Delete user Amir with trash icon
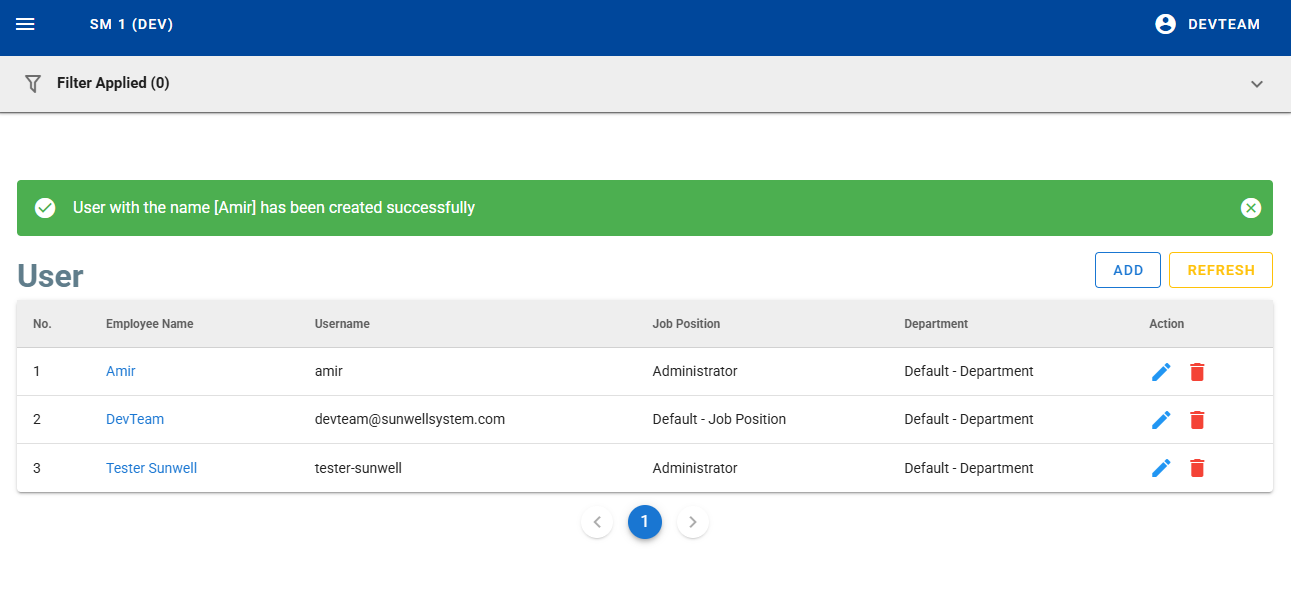Screen dimensions: 1291x597 tap(1197, 372)
